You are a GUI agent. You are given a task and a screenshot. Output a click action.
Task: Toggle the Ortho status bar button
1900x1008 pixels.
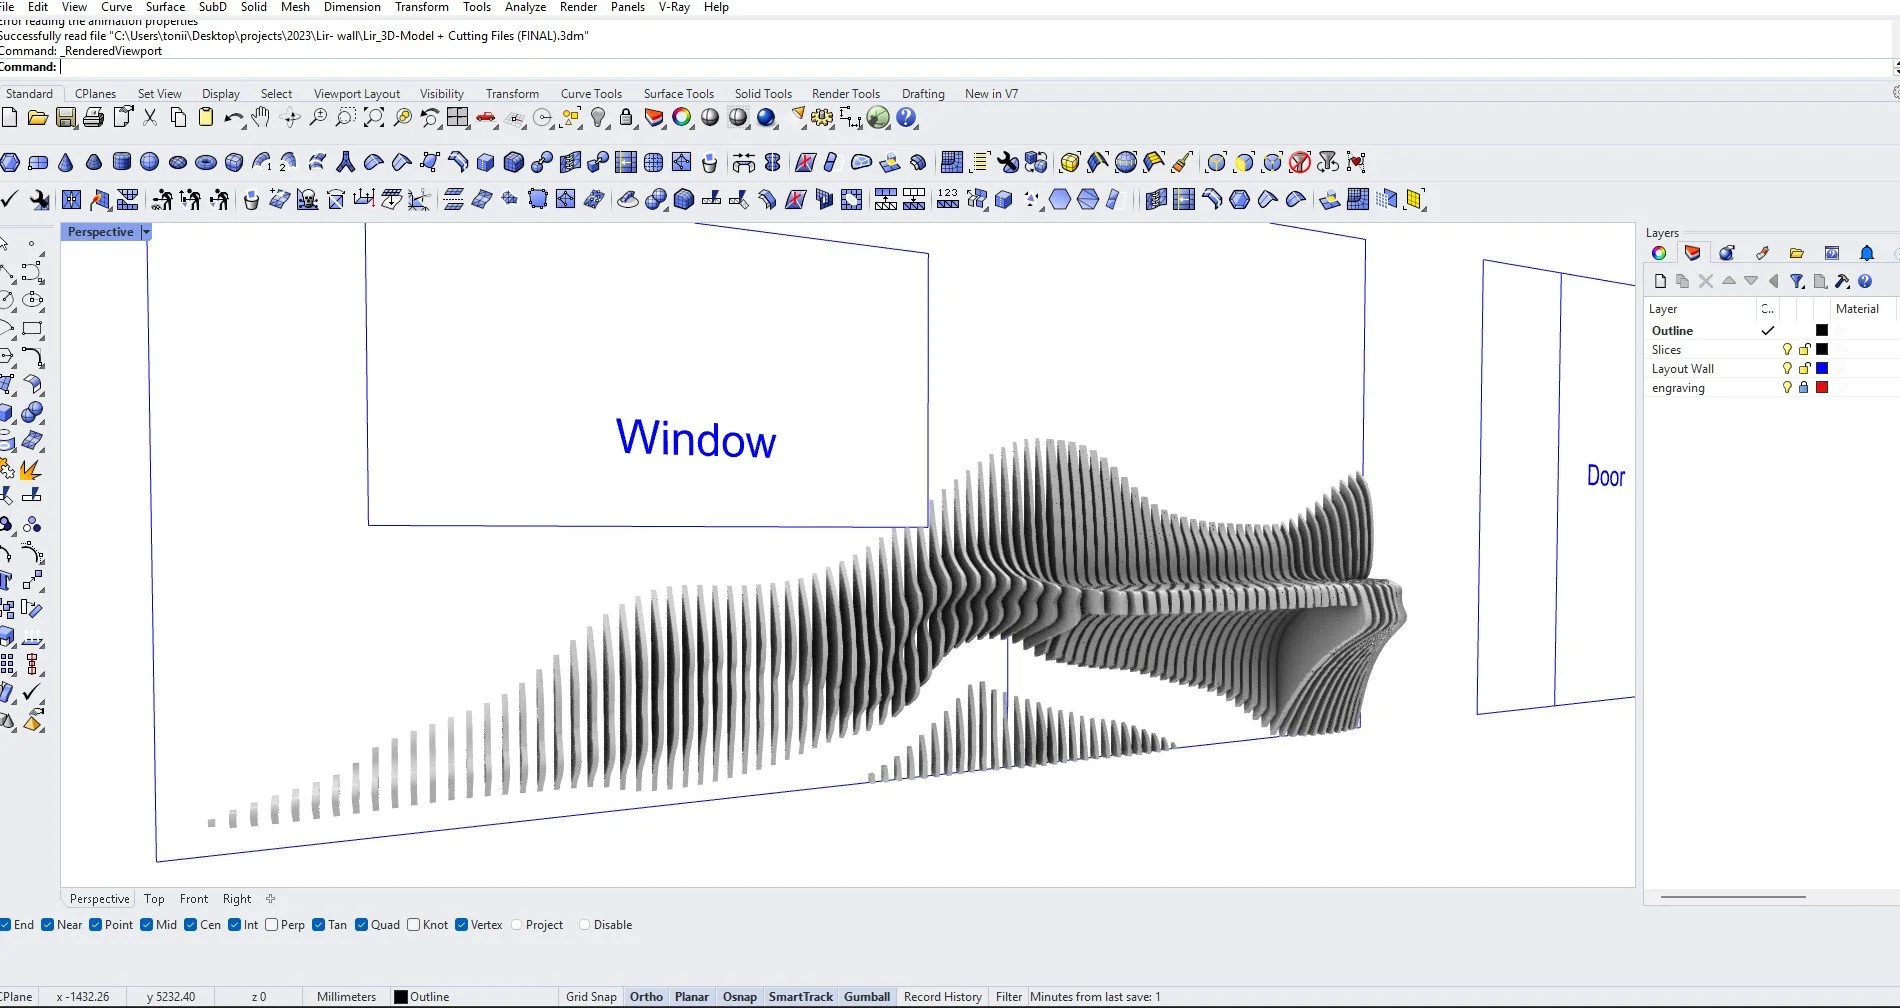click(x=646, y=997)
